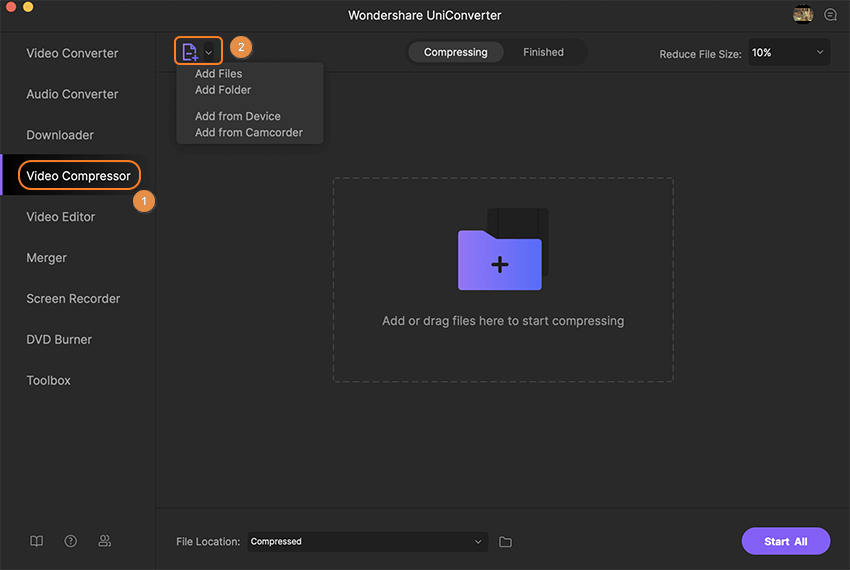Open the user account icon
850x570 pixels.
104,541
